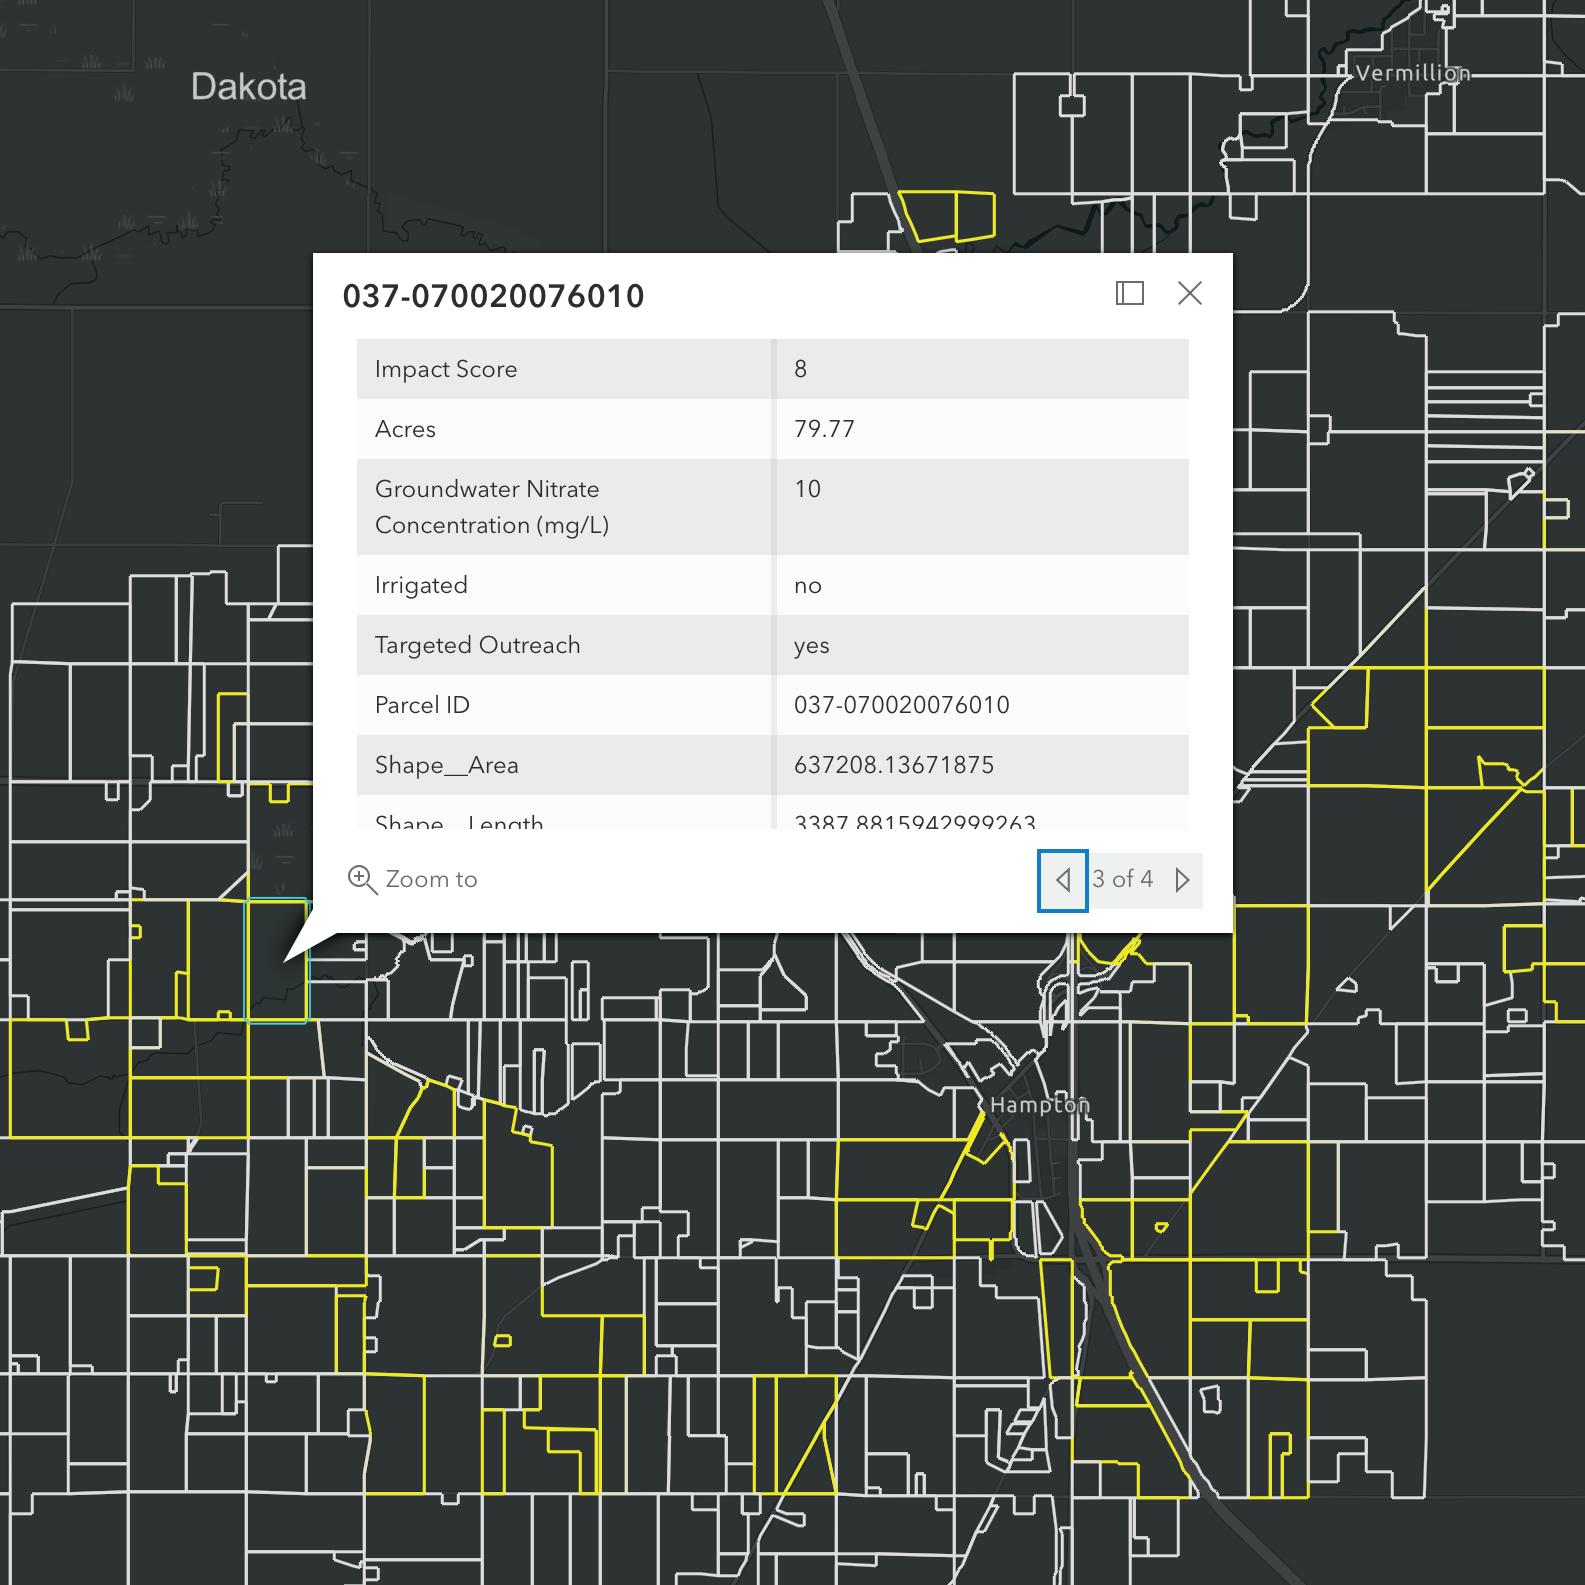Select Groundwater Nitrate Concentration label
The width and height of the screenshot is (1585, 1585).
[x=492, y=507]
